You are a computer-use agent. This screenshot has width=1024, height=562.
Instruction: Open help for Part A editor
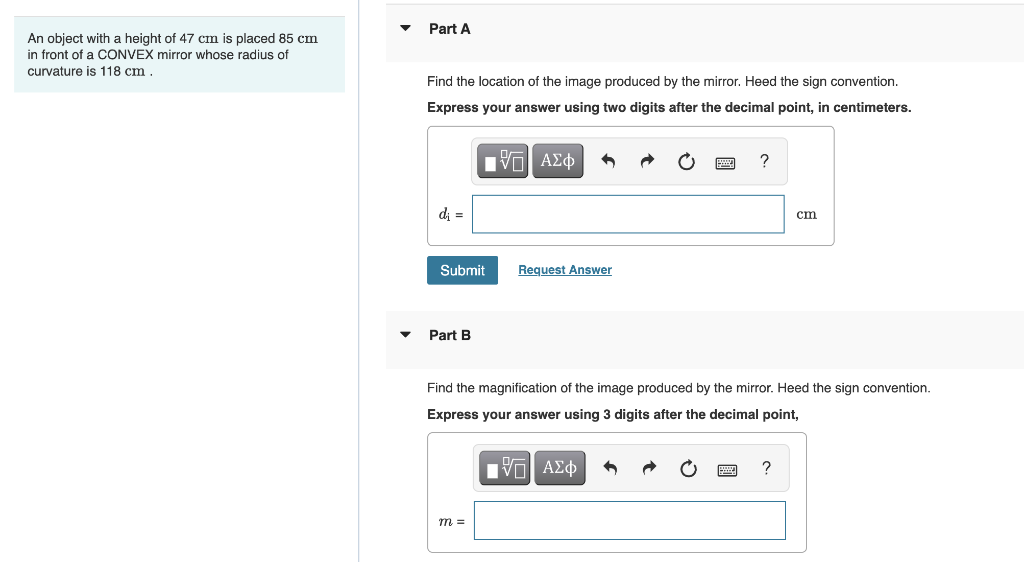[764, 161]
